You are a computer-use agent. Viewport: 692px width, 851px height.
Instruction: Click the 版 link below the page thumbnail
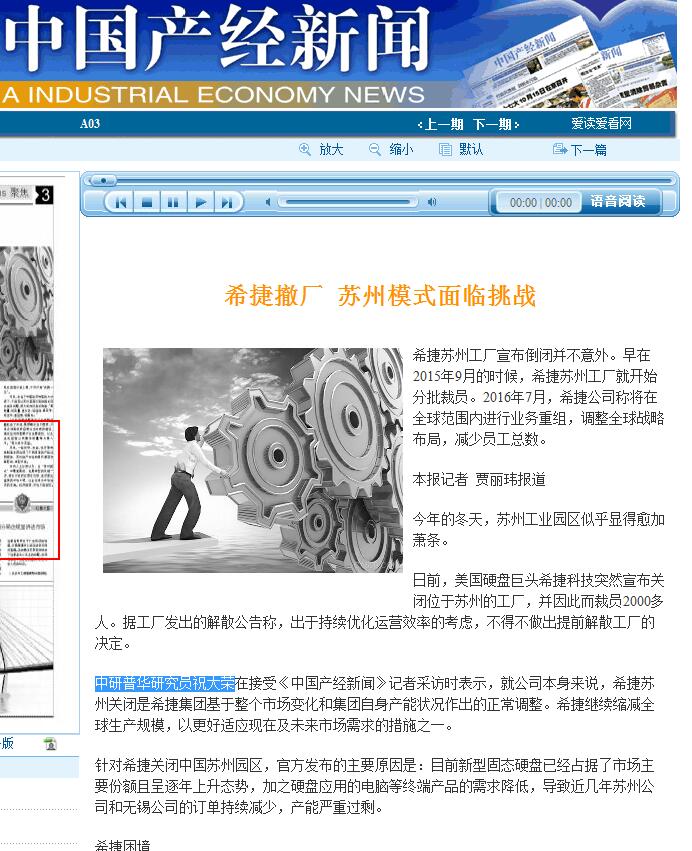point(8,743)
